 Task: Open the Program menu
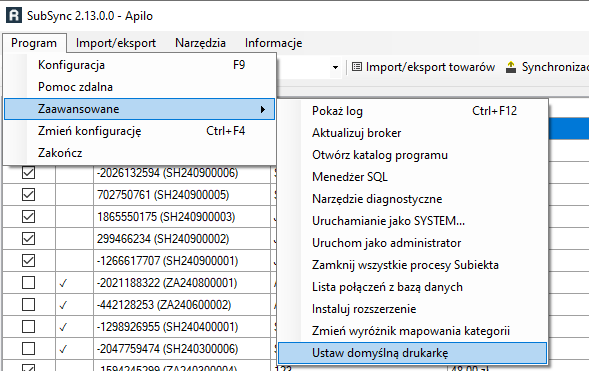(x=34, y=43)
